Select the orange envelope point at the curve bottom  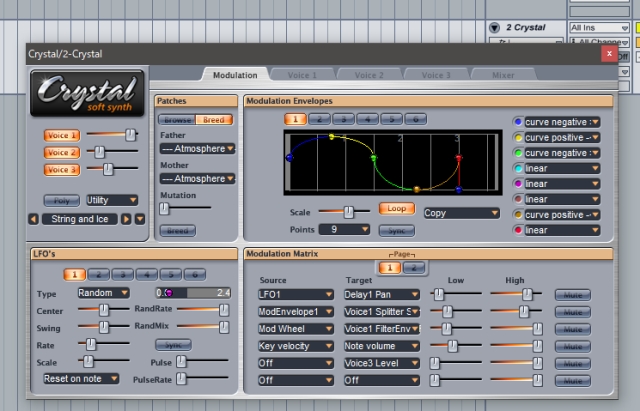coord(417,189)
